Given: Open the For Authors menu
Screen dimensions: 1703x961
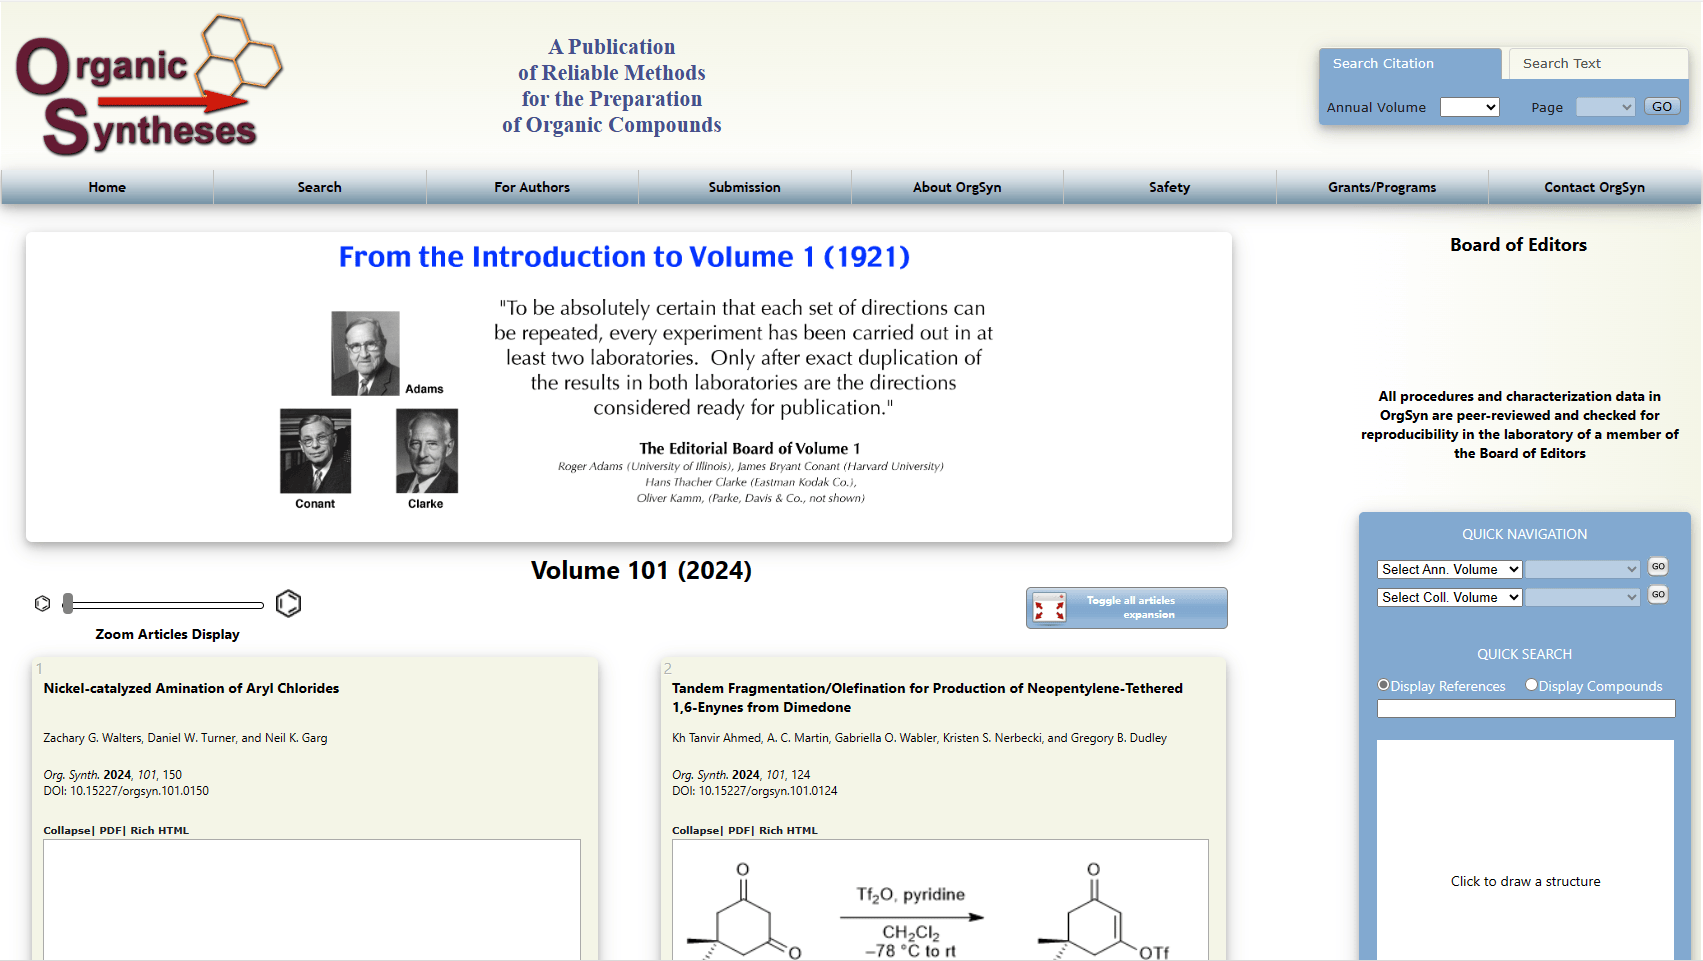Looking at the screenshot, I should pos(532,187).
